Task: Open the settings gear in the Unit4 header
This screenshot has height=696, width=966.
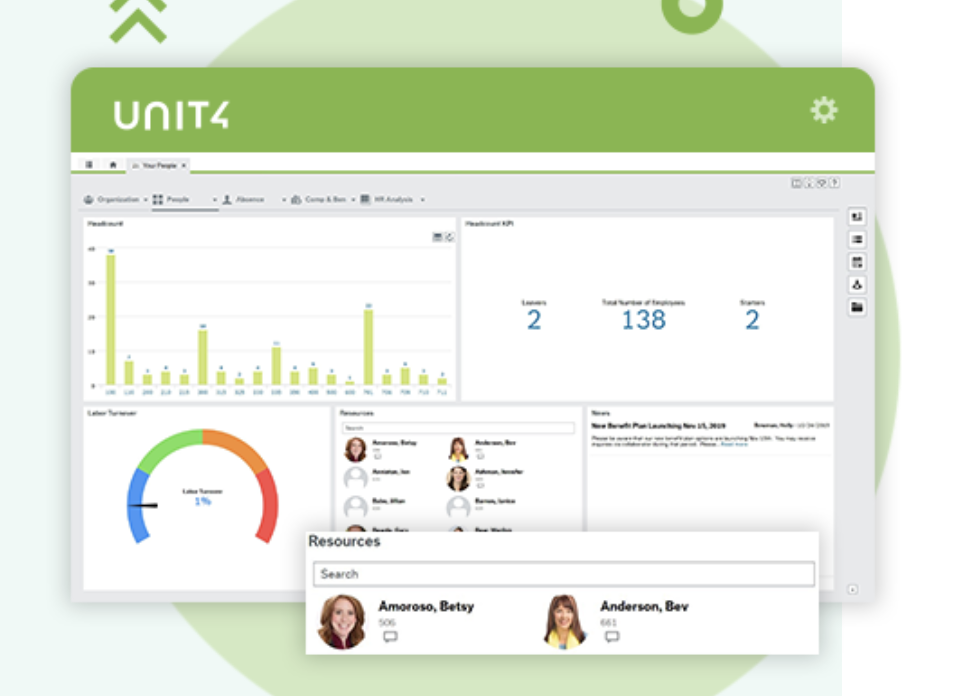Action: click(823, 110)
